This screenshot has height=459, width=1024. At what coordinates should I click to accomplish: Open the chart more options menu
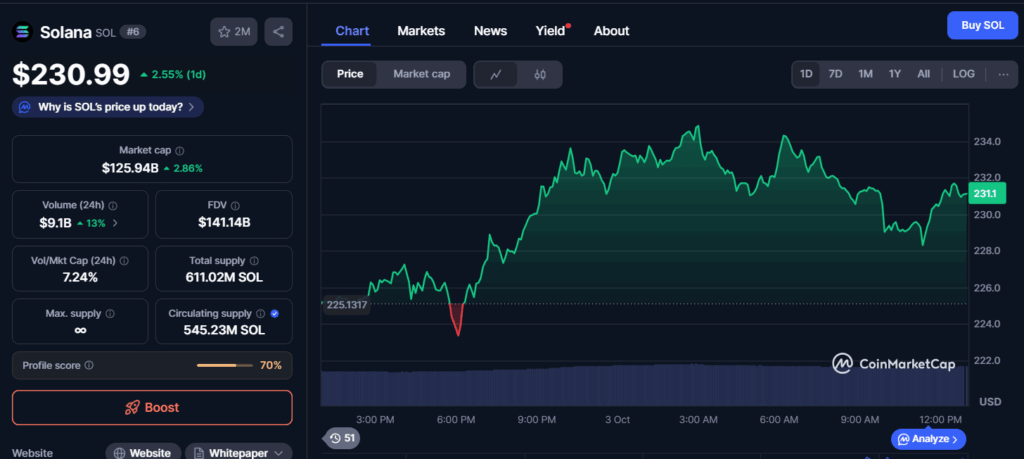click(1003, 74)
